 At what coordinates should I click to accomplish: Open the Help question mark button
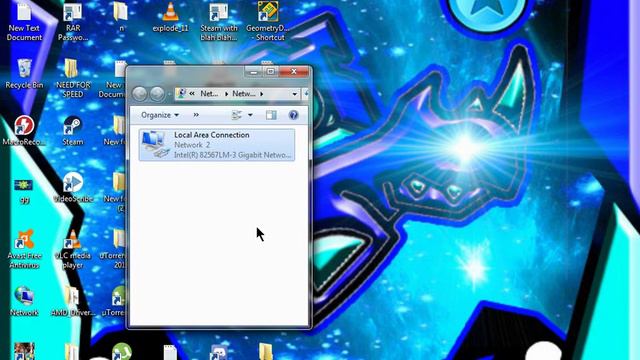pos(293,115)
